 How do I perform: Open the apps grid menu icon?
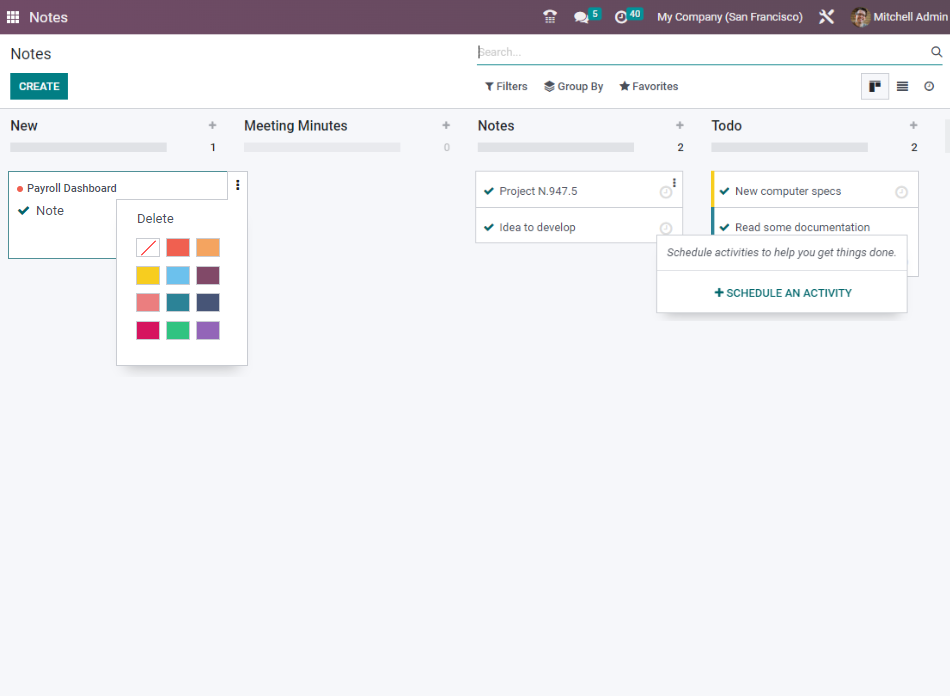(x=13, y=17)
